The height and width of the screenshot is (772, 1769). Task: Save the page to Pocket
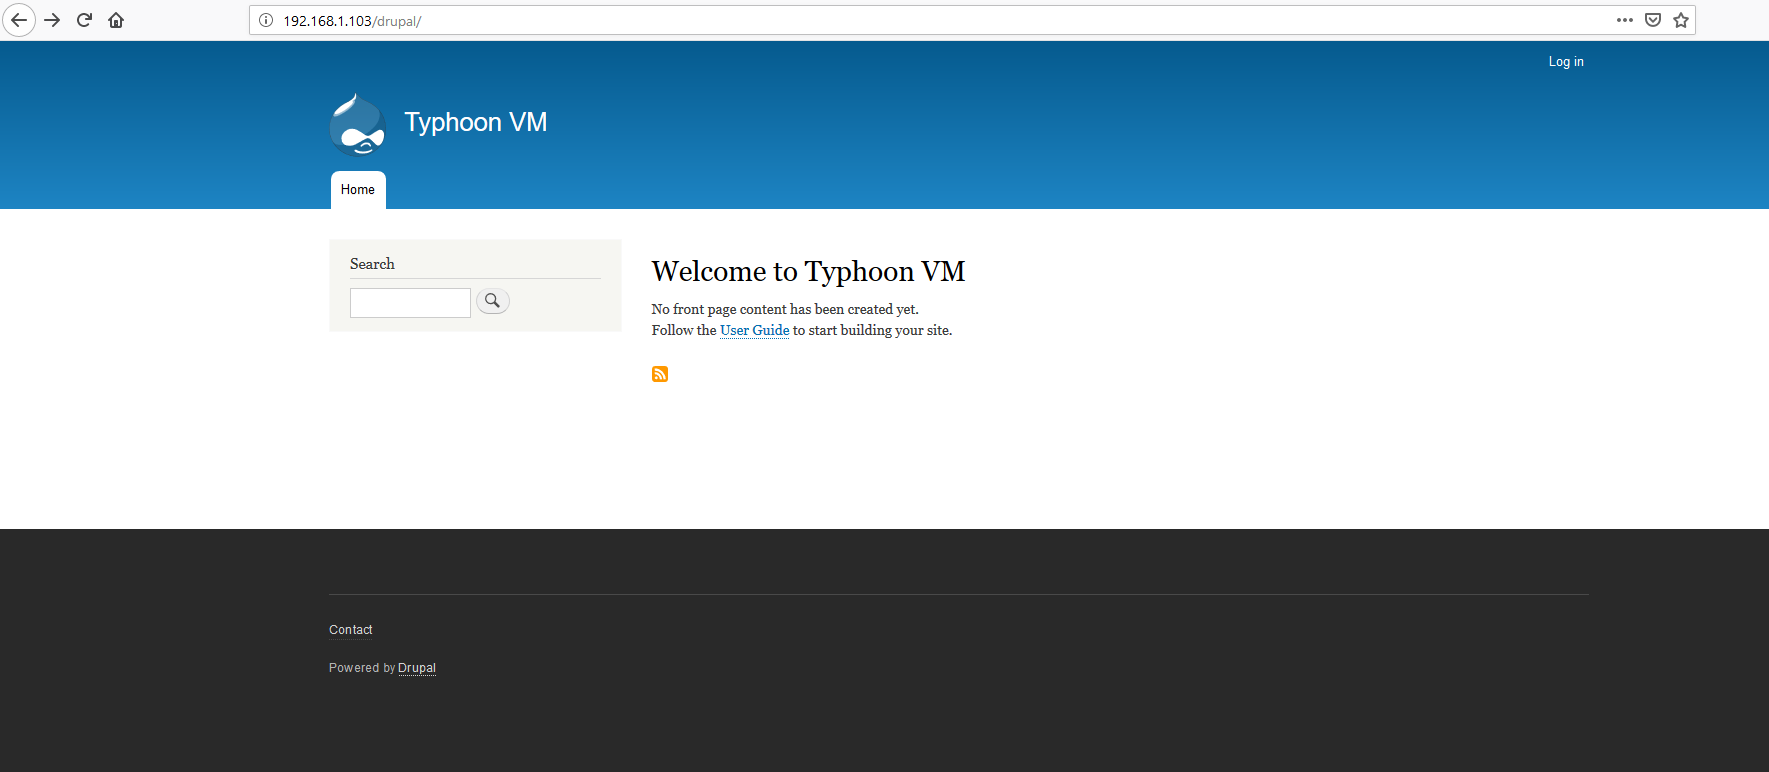1653,20
